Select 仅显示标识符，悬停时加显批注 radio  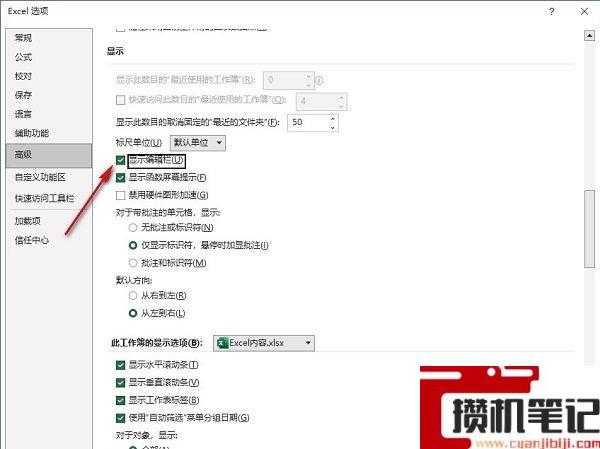(133, 245)
